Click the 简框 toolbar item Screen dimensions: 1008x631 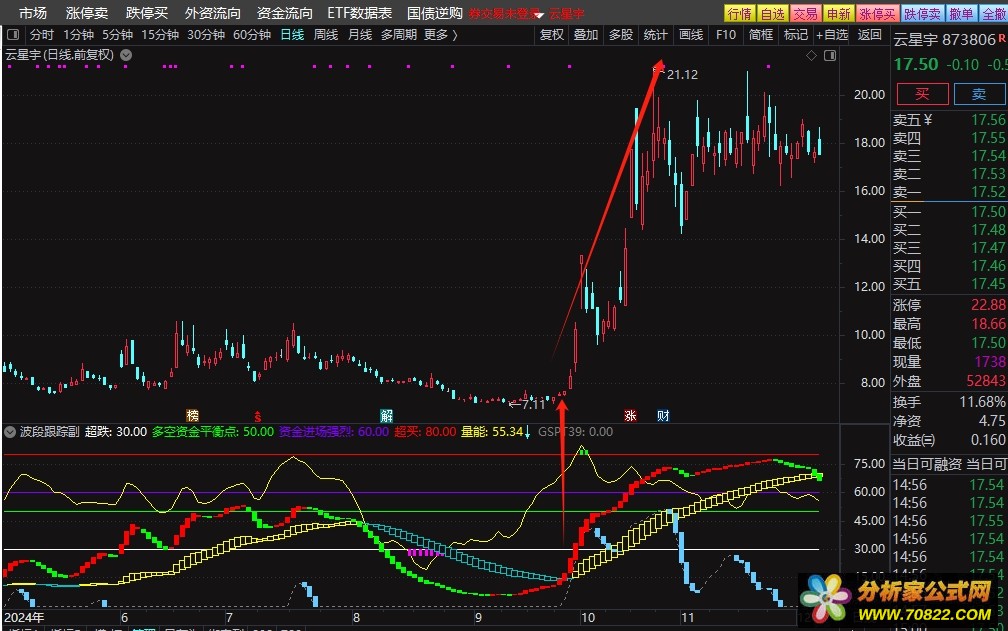coord(761,35)
